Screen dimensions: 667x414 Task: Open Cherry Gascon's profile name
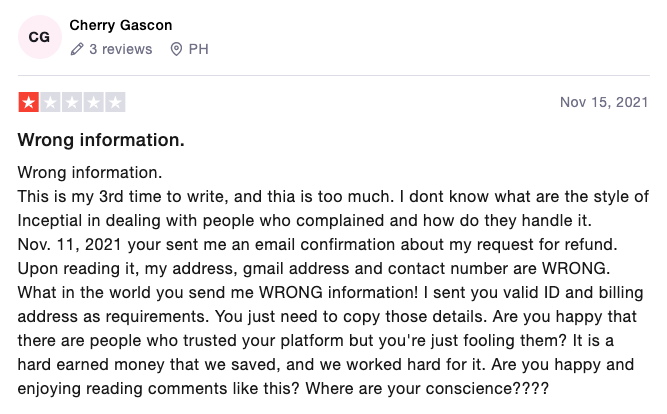(x=121, y=25)
